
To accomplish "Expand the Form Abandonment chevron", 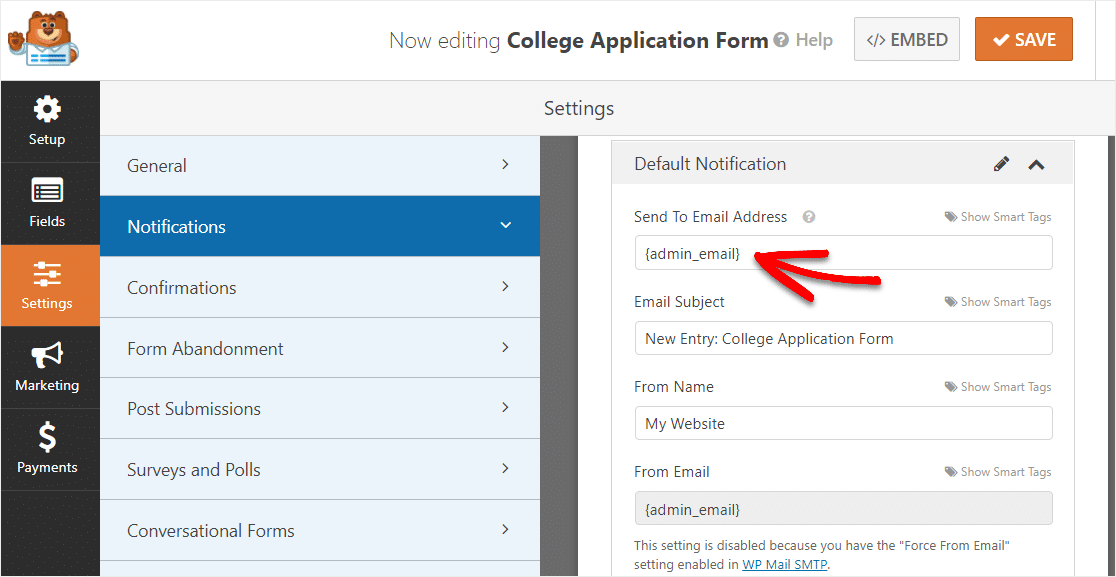I will [505, 347].
